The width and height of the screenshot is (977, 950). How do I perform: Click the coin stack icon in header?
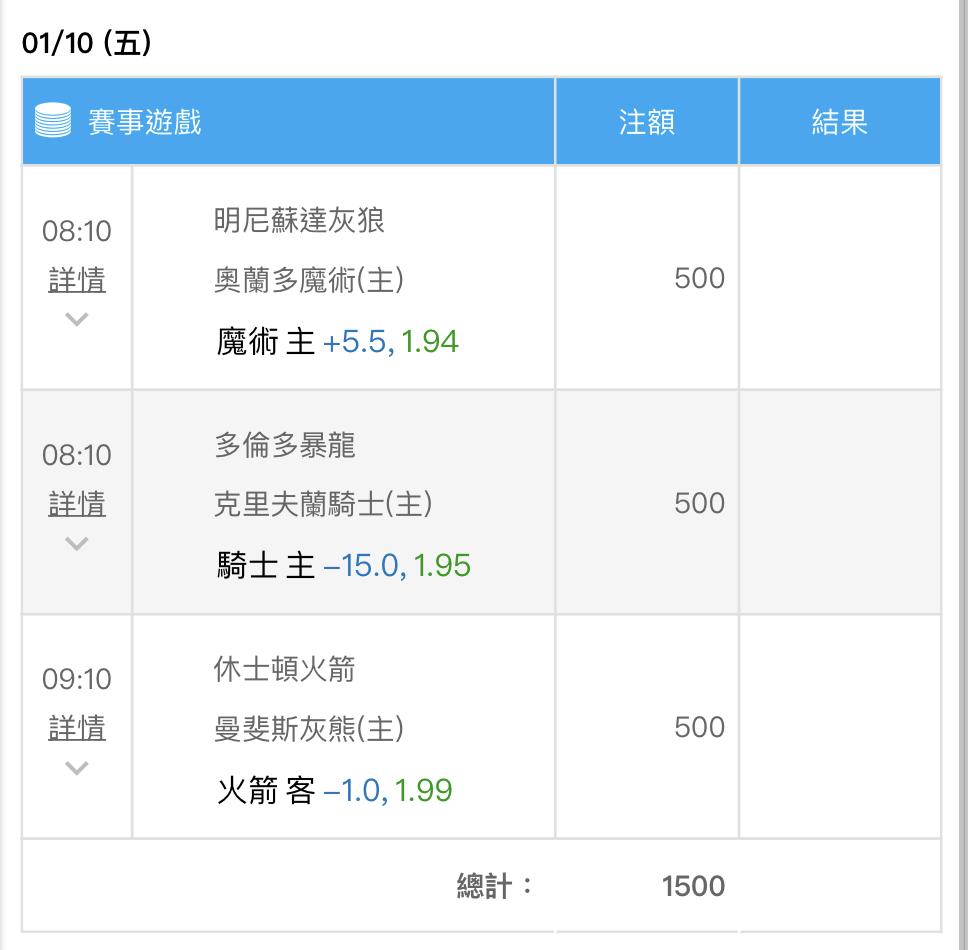click(x=53, y=120)
